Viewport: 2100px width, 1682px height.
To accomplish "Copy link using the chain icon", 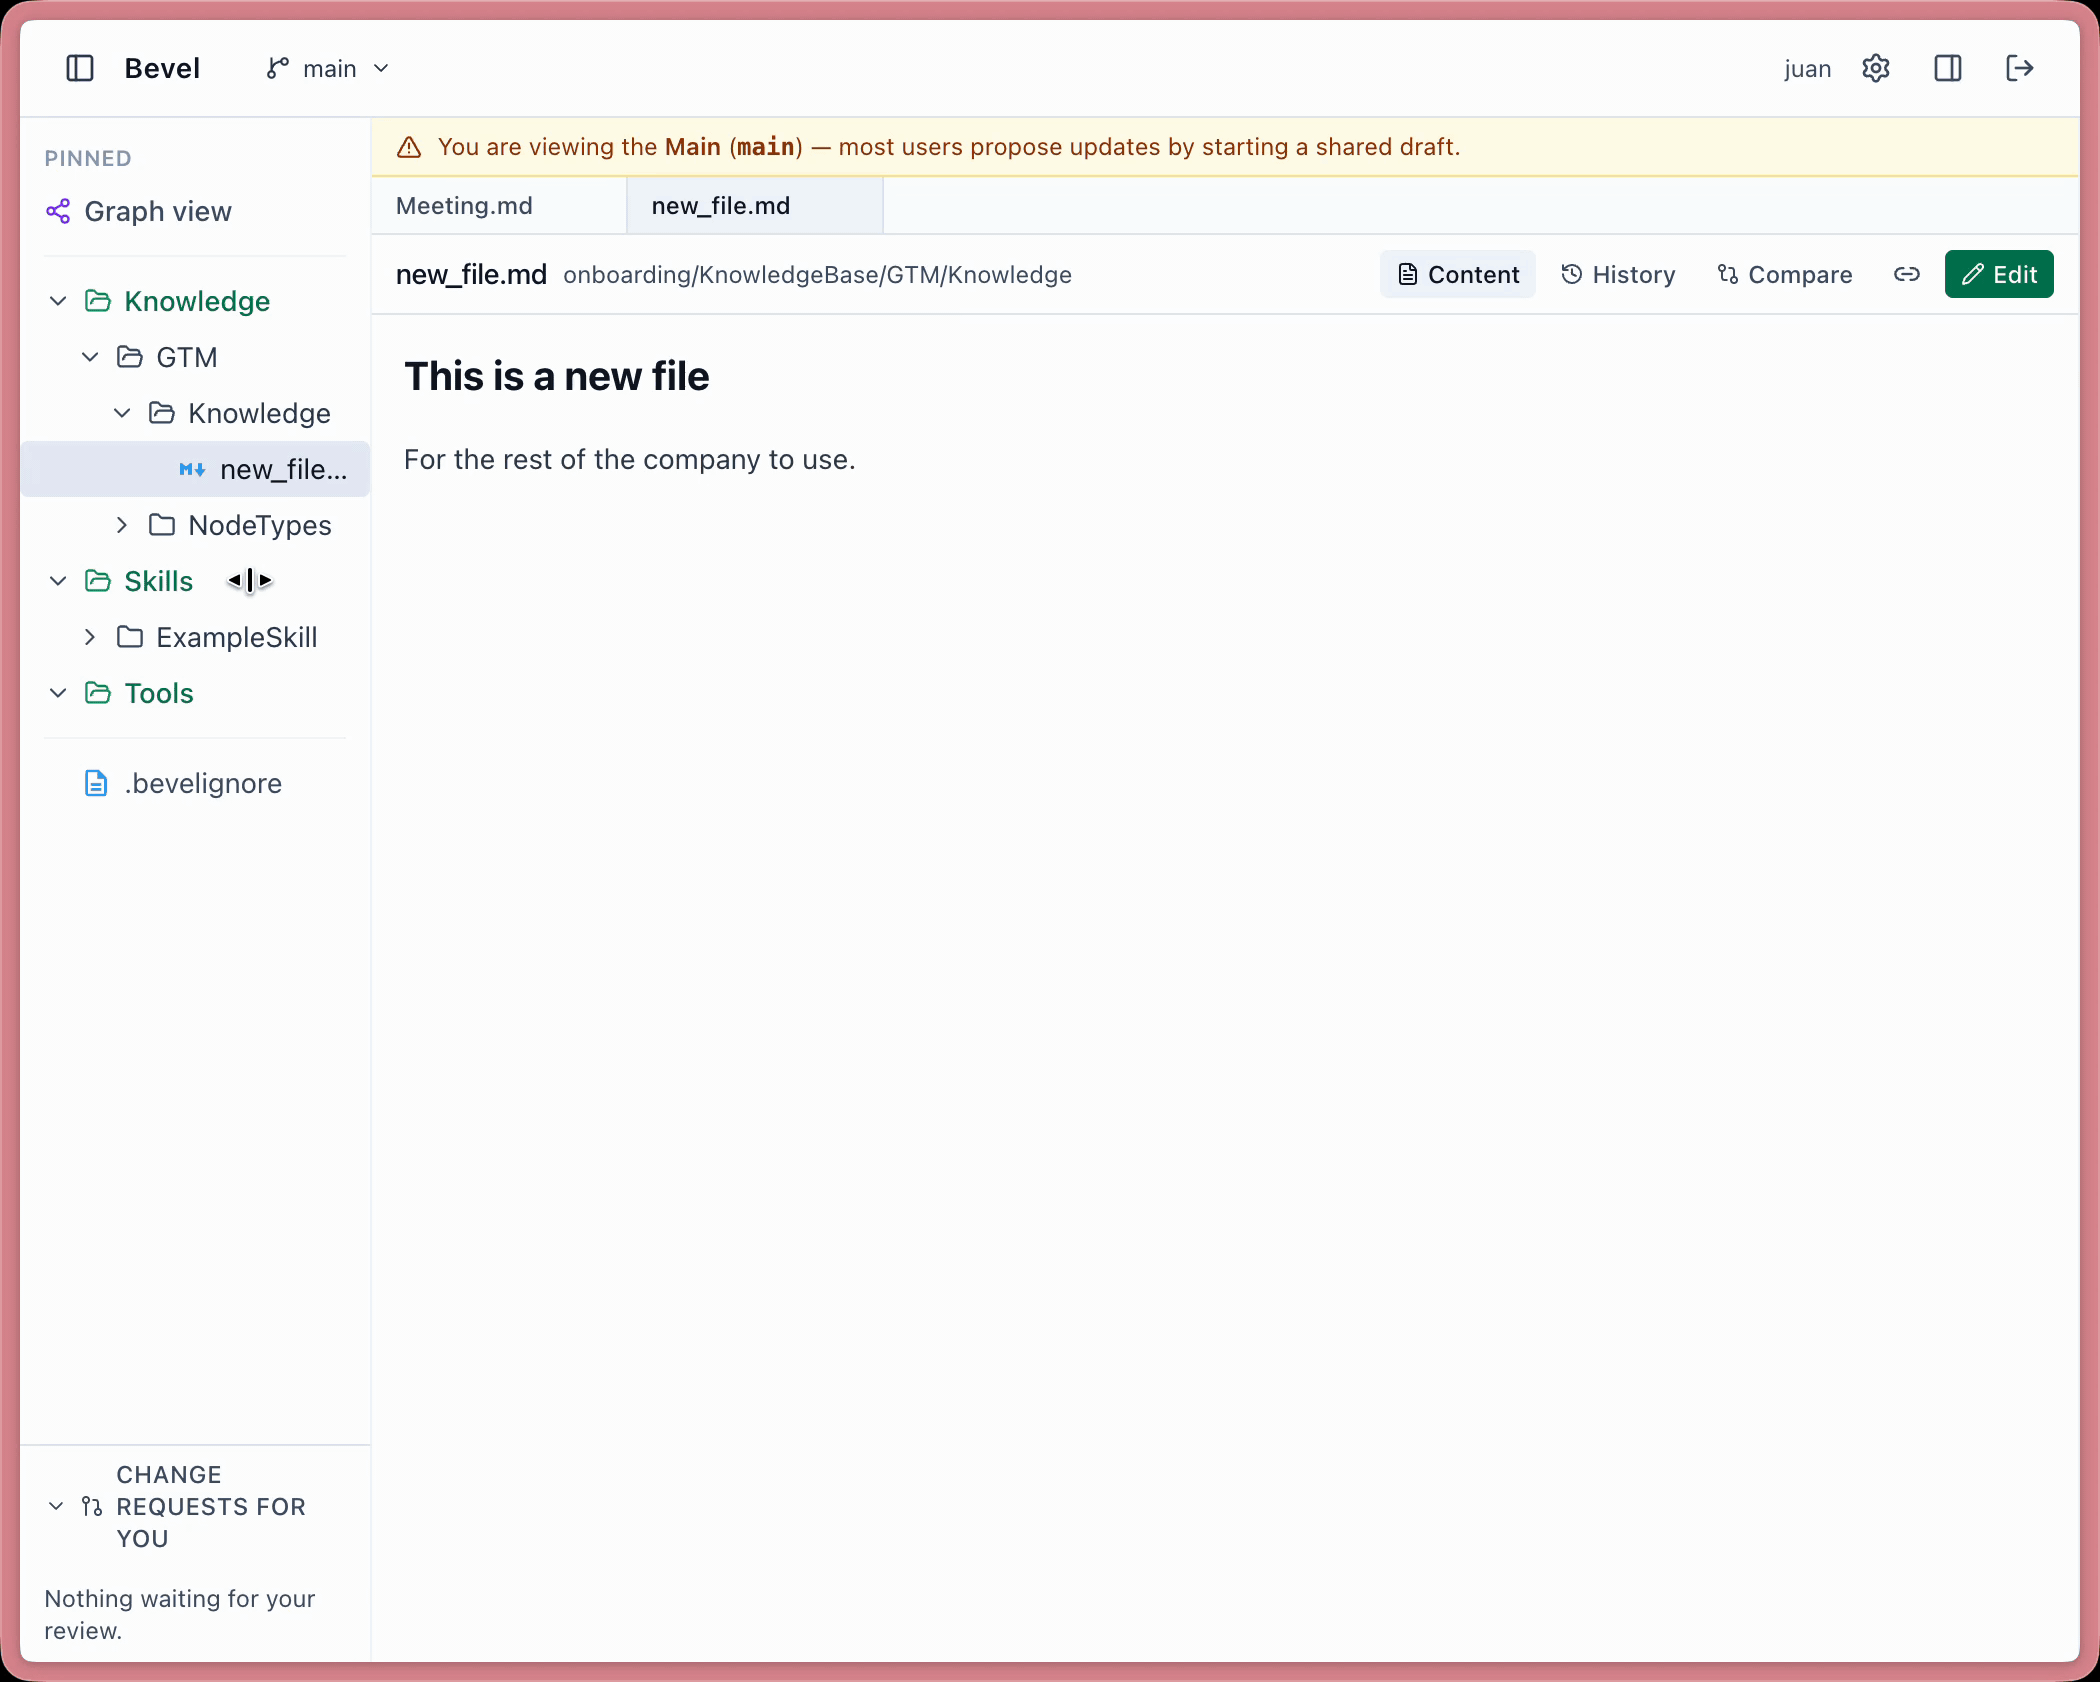I will point(1907,274).
